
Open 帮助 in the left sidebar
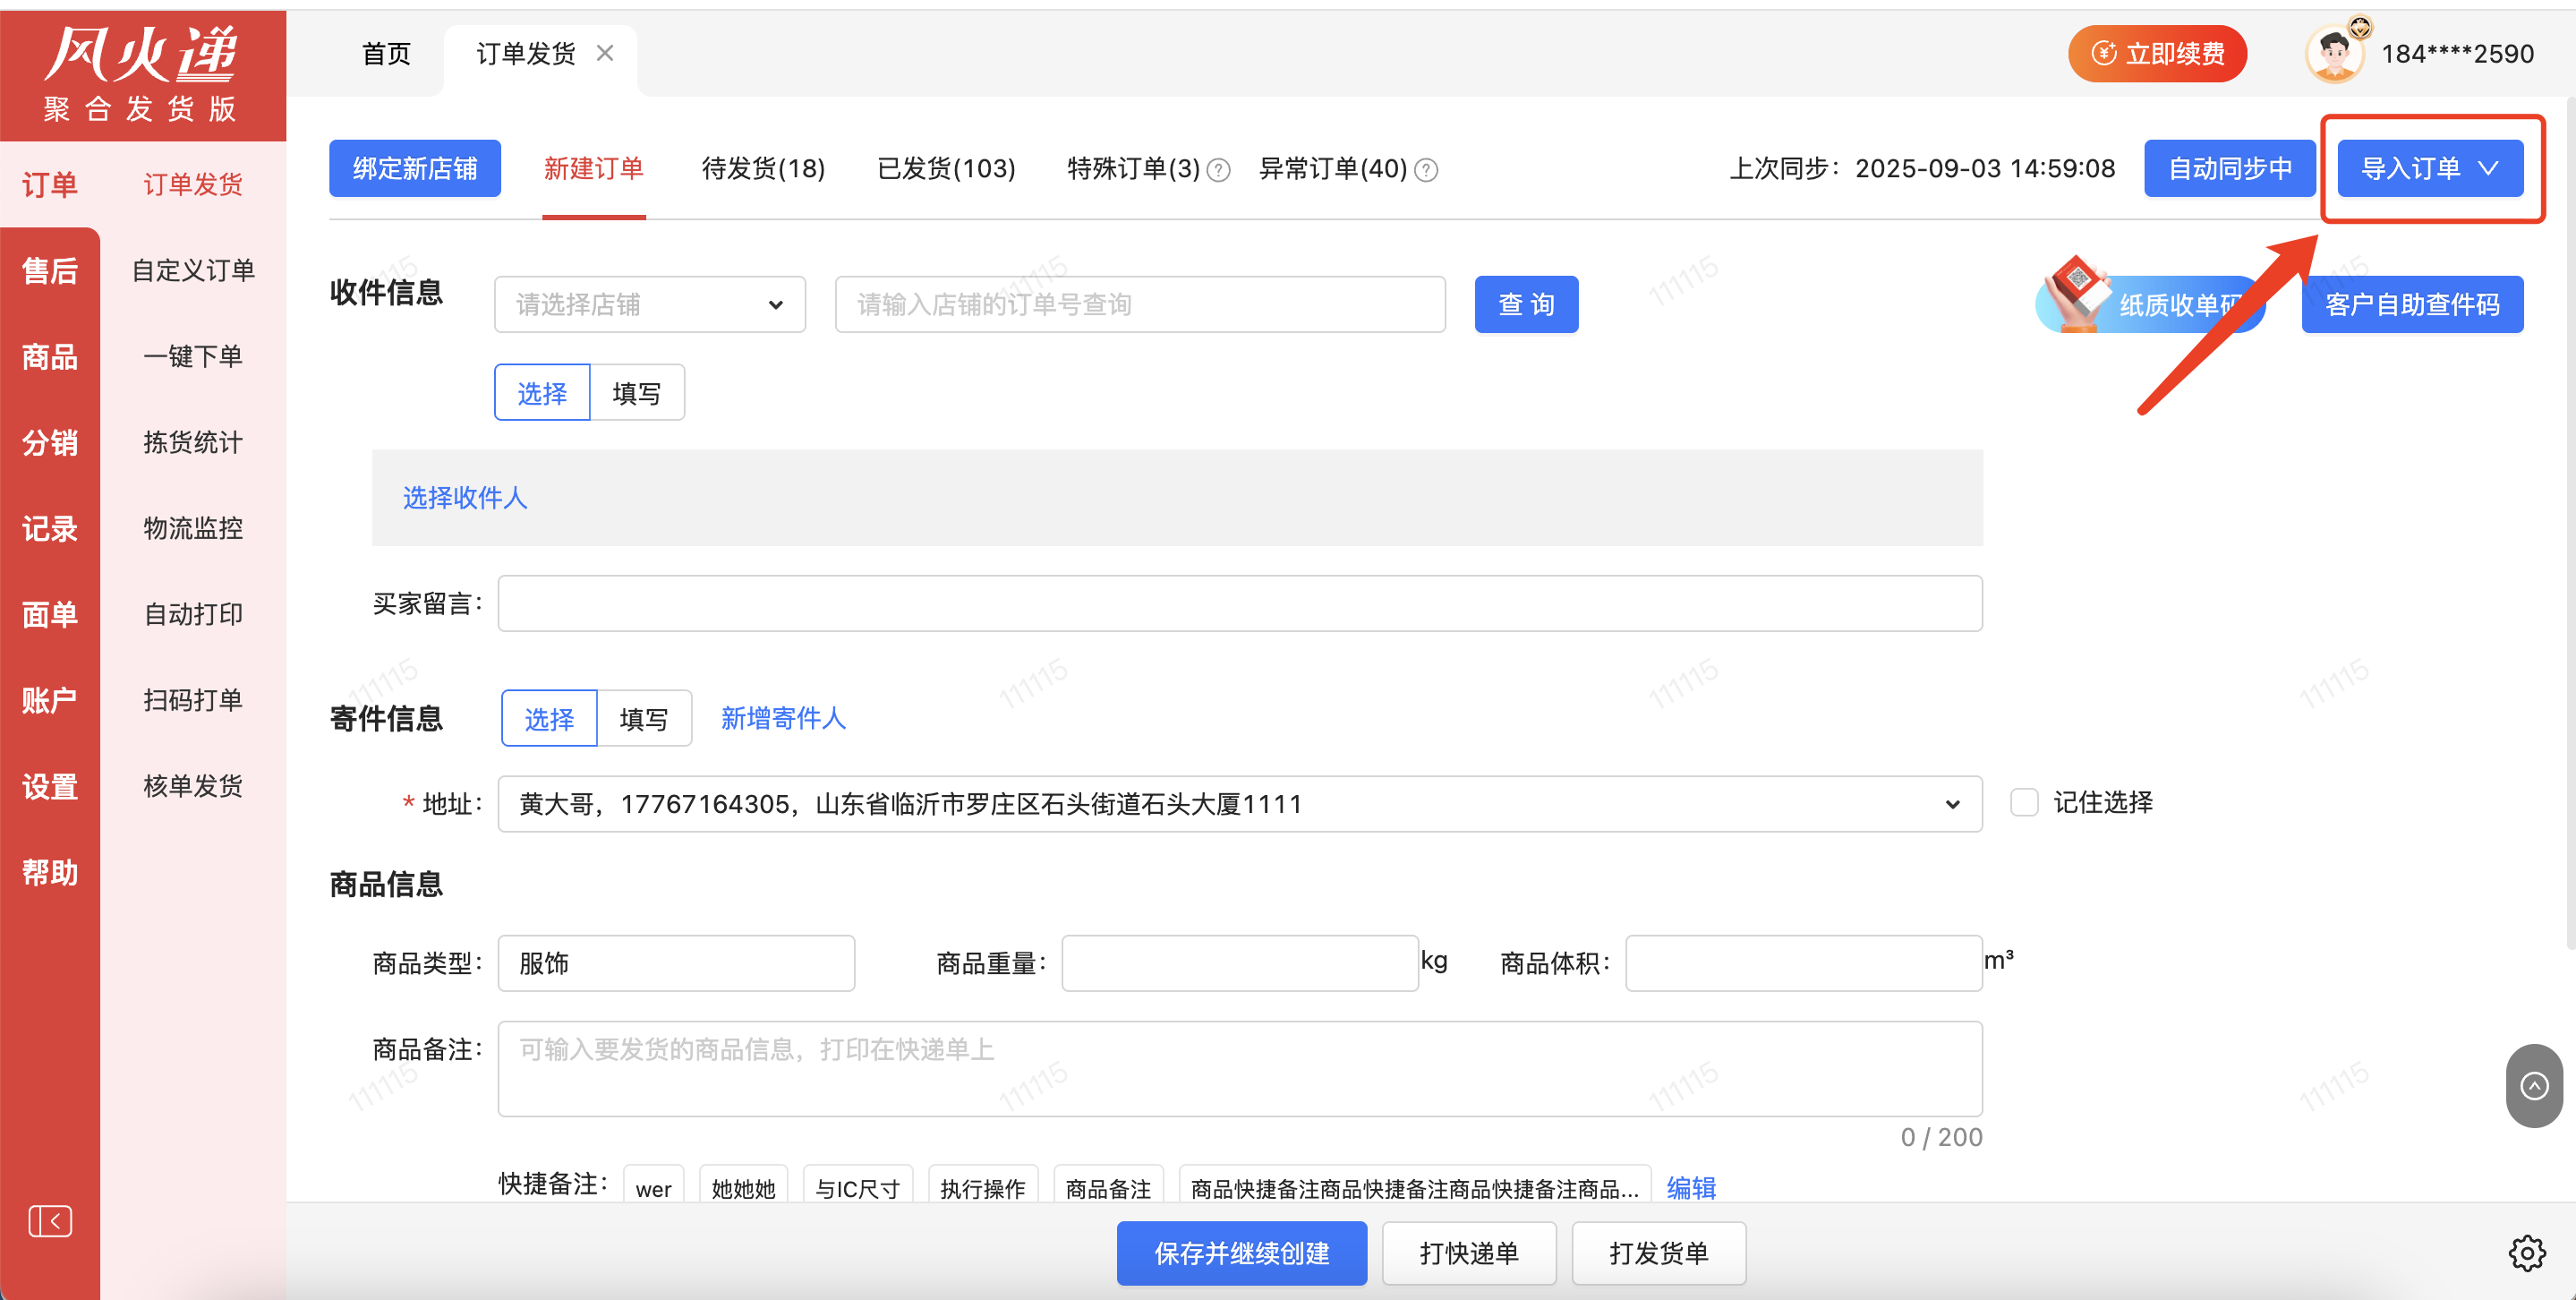pos(50,872)
